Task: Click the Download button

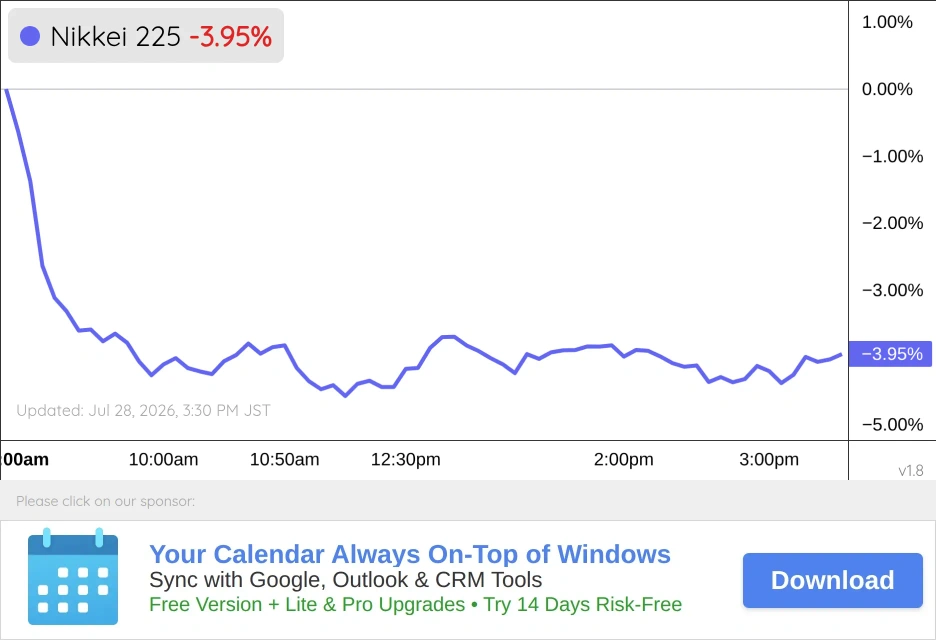Action: [x=833, y=580]
